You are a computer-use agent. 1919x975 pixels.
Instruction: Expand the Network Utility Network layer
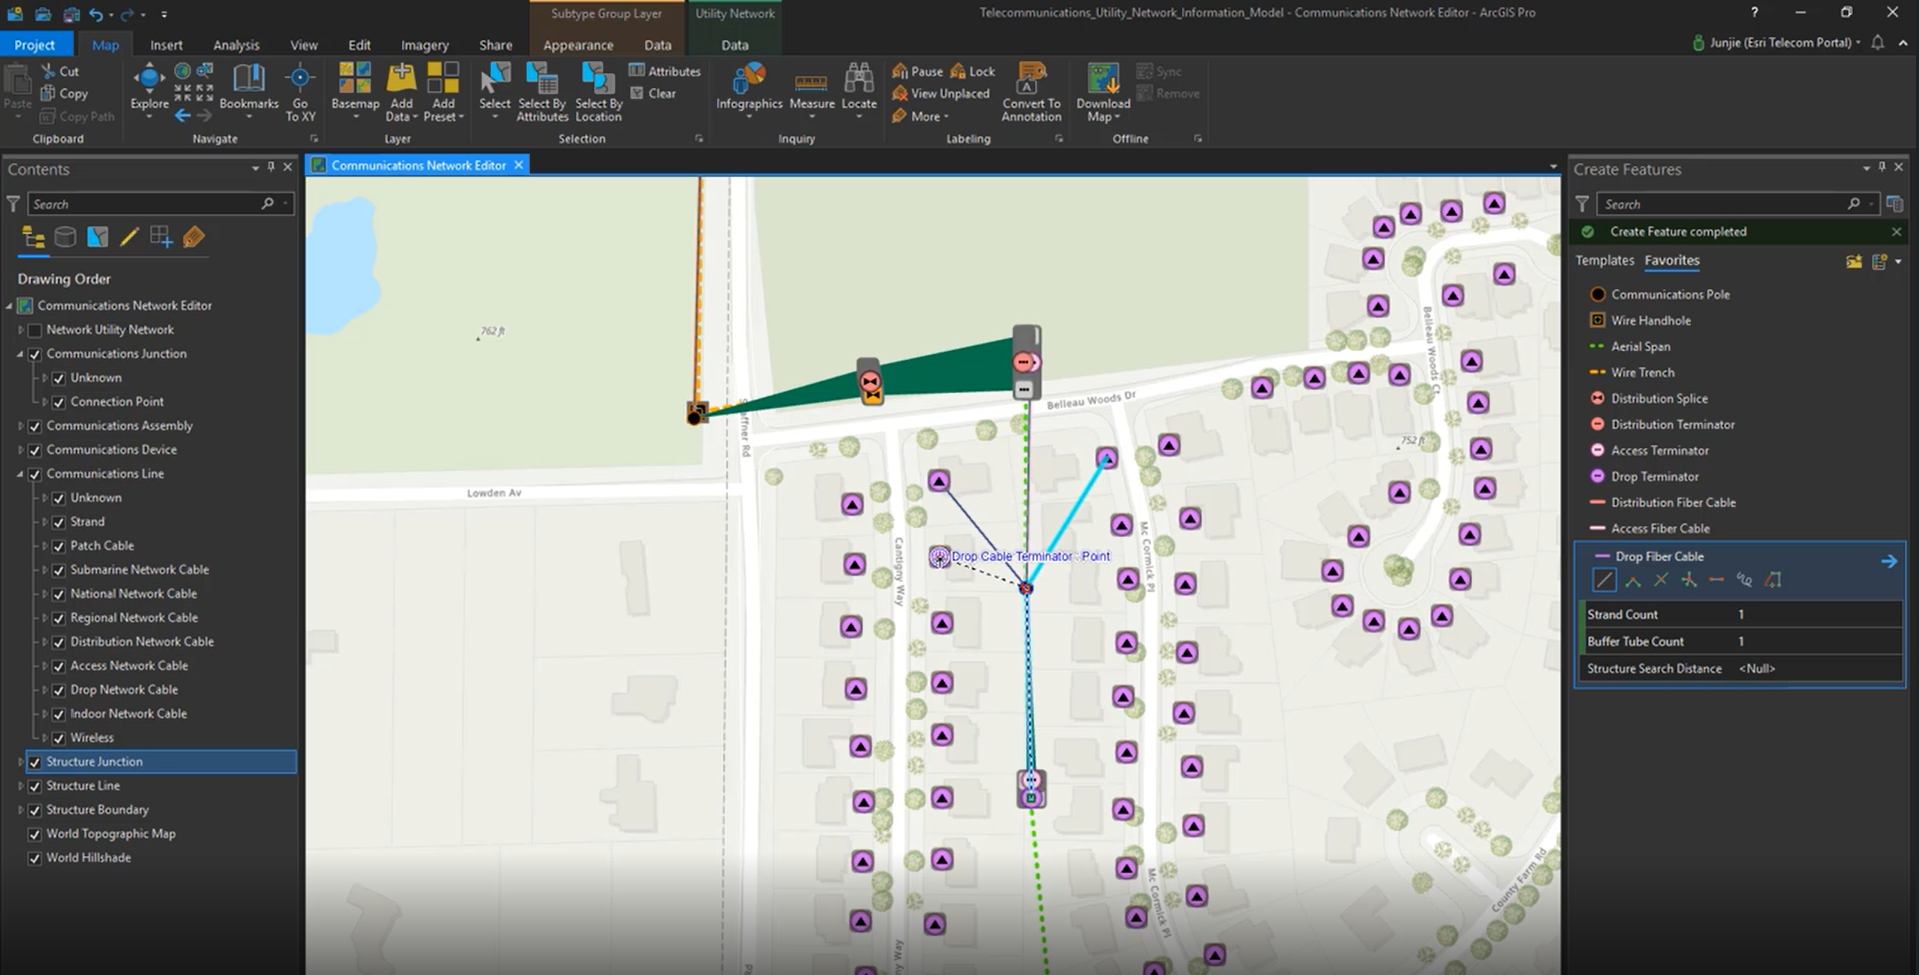(20, 330)
